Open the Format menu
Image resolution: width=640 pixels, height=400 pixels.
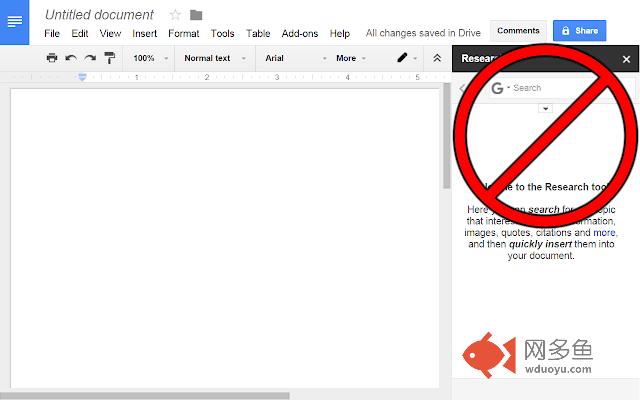pyautogui.click(x=184, y=33)
